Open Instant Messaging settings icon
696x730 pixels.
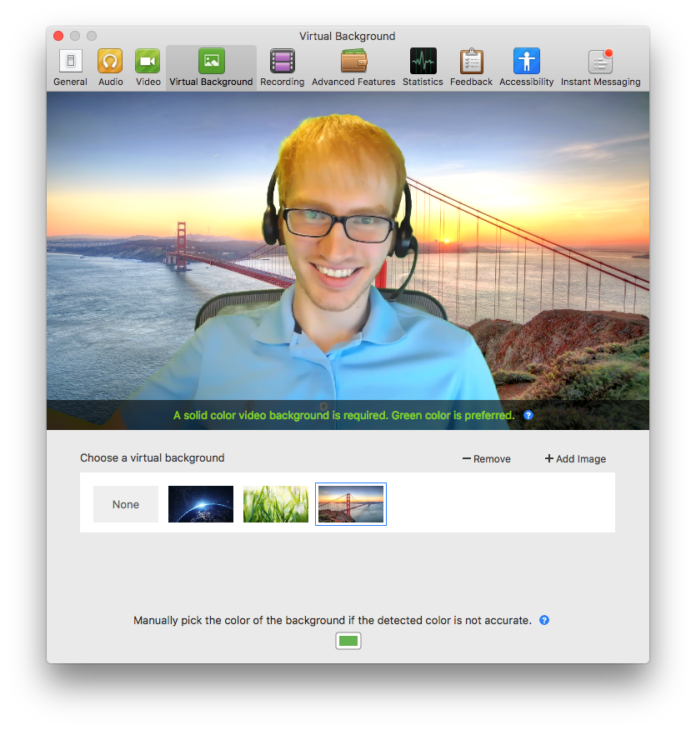coord(600,62)
